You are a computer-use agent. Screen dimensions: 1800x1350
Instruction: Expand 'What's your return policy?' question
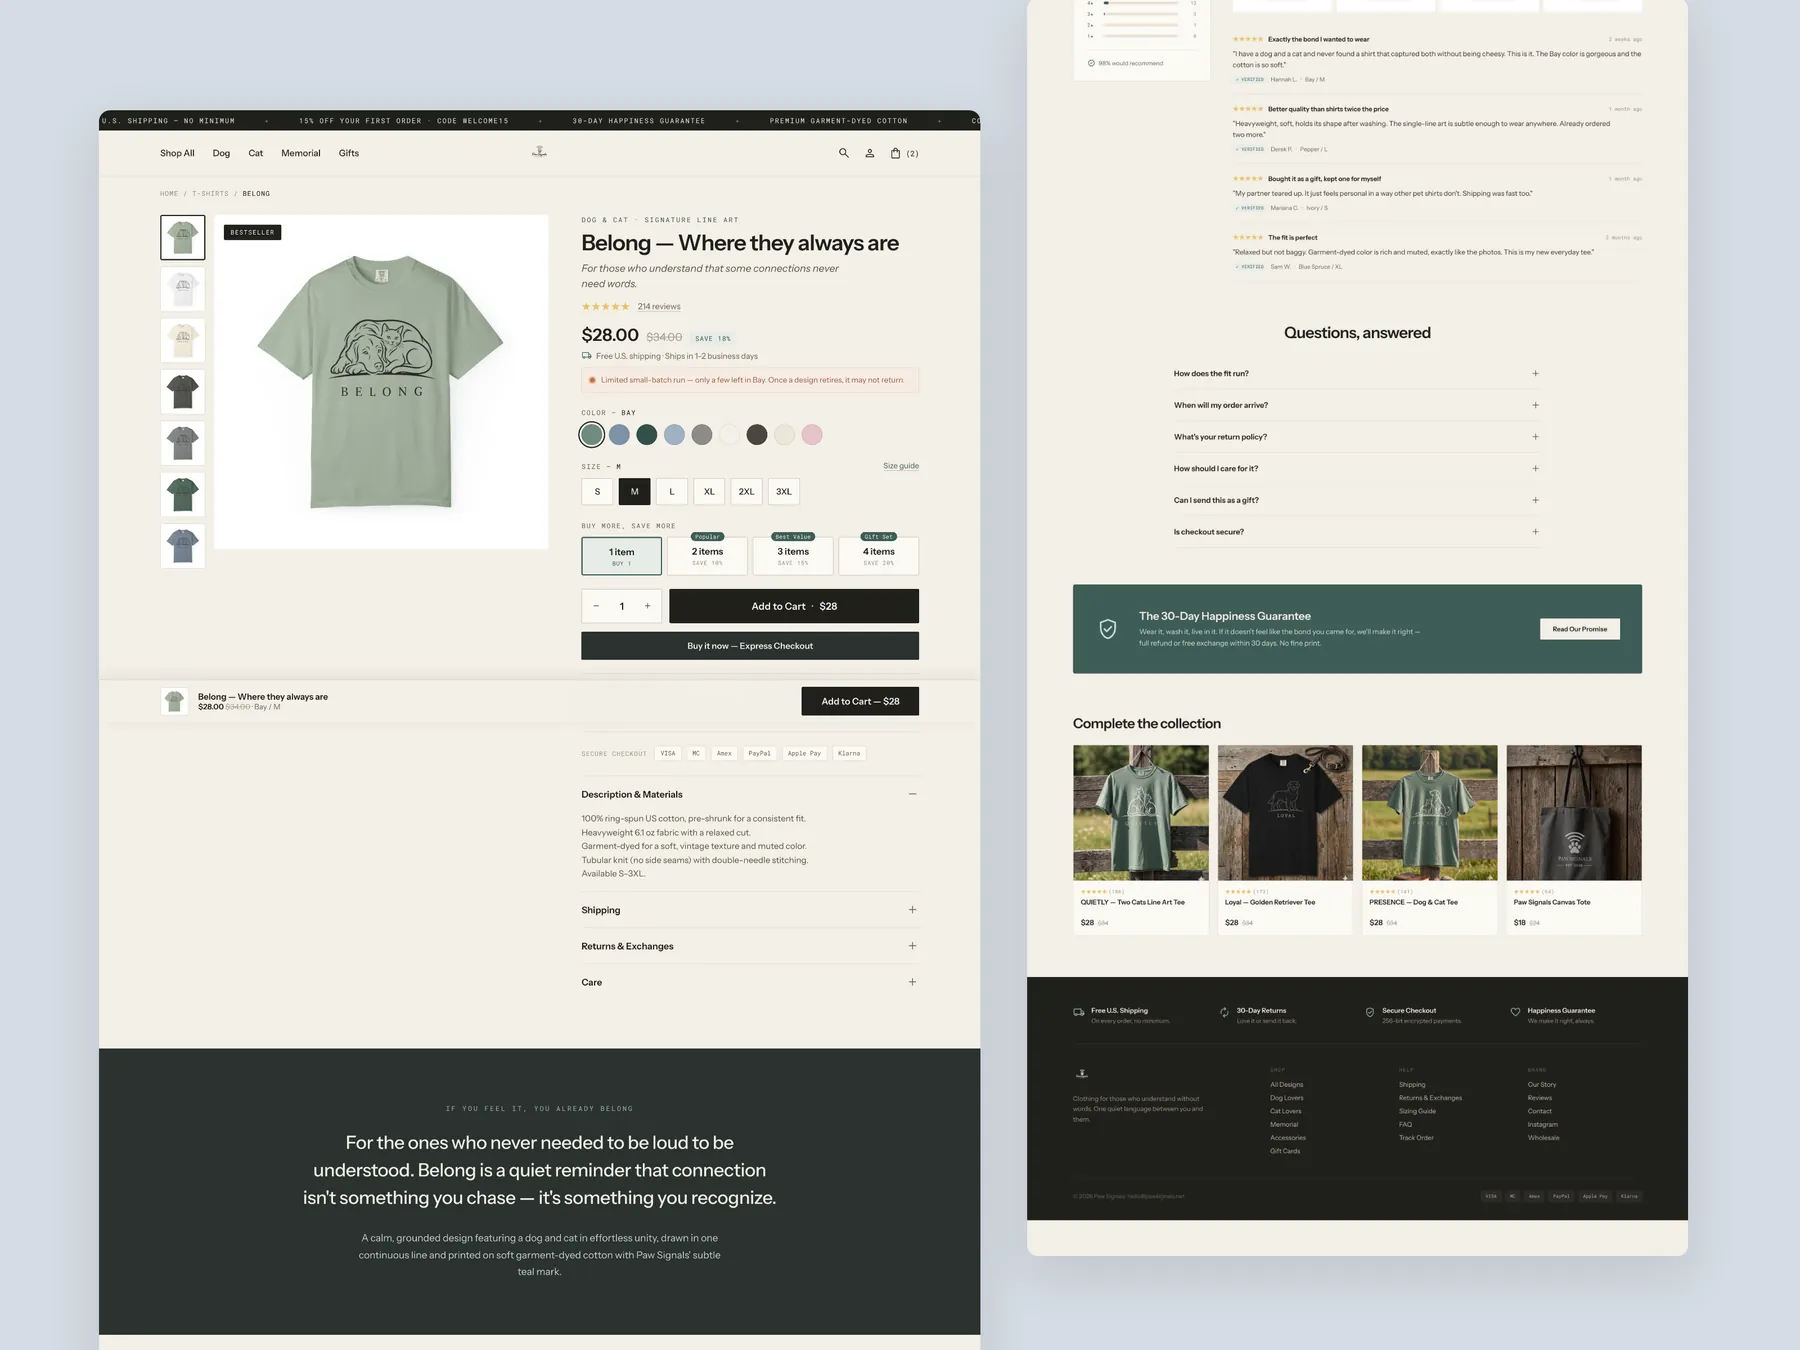point(1357,437)
